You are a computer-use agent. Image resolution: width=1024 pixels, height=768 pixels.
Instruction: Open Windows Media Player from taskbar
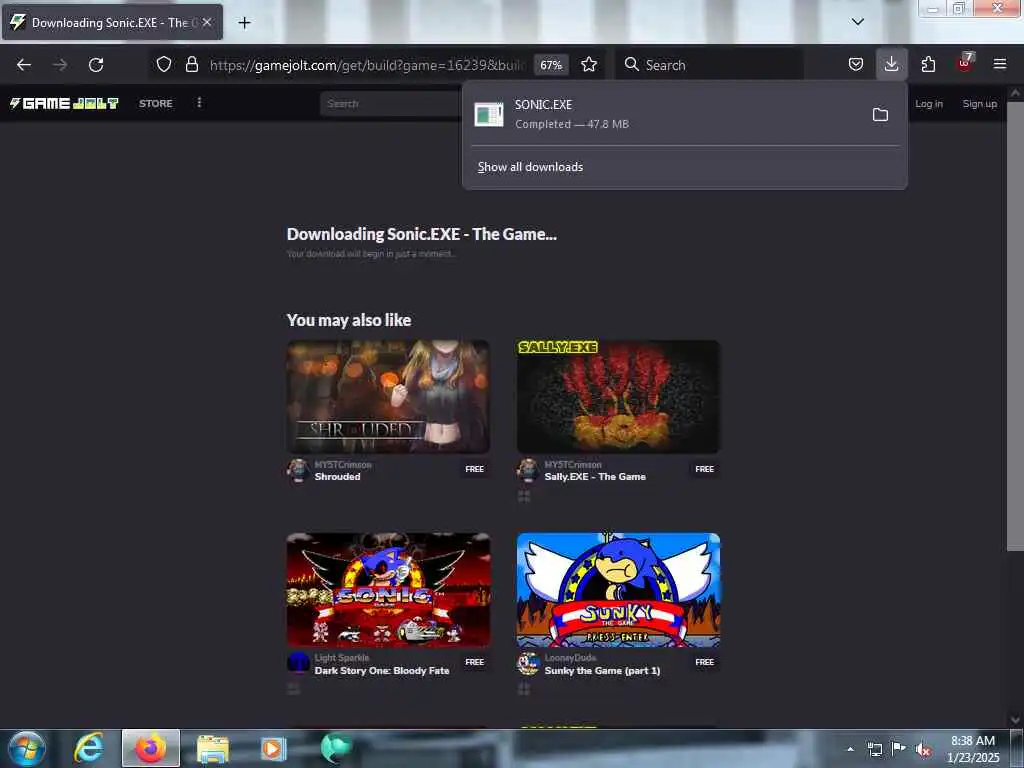[273, 748]
